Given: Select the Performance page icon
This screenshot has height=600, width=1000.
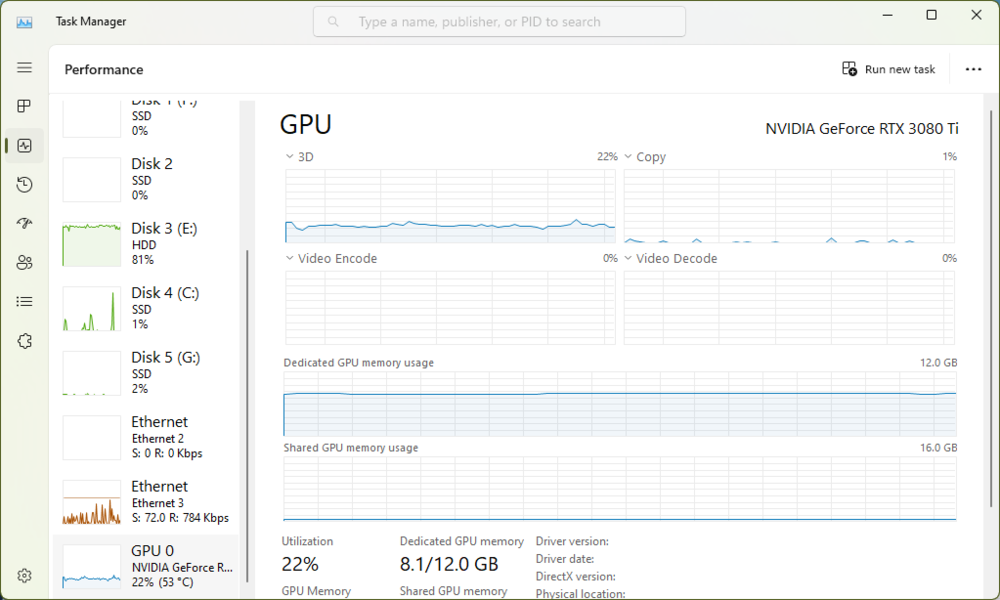Looking at the screenshot, I should coord(24,146).
